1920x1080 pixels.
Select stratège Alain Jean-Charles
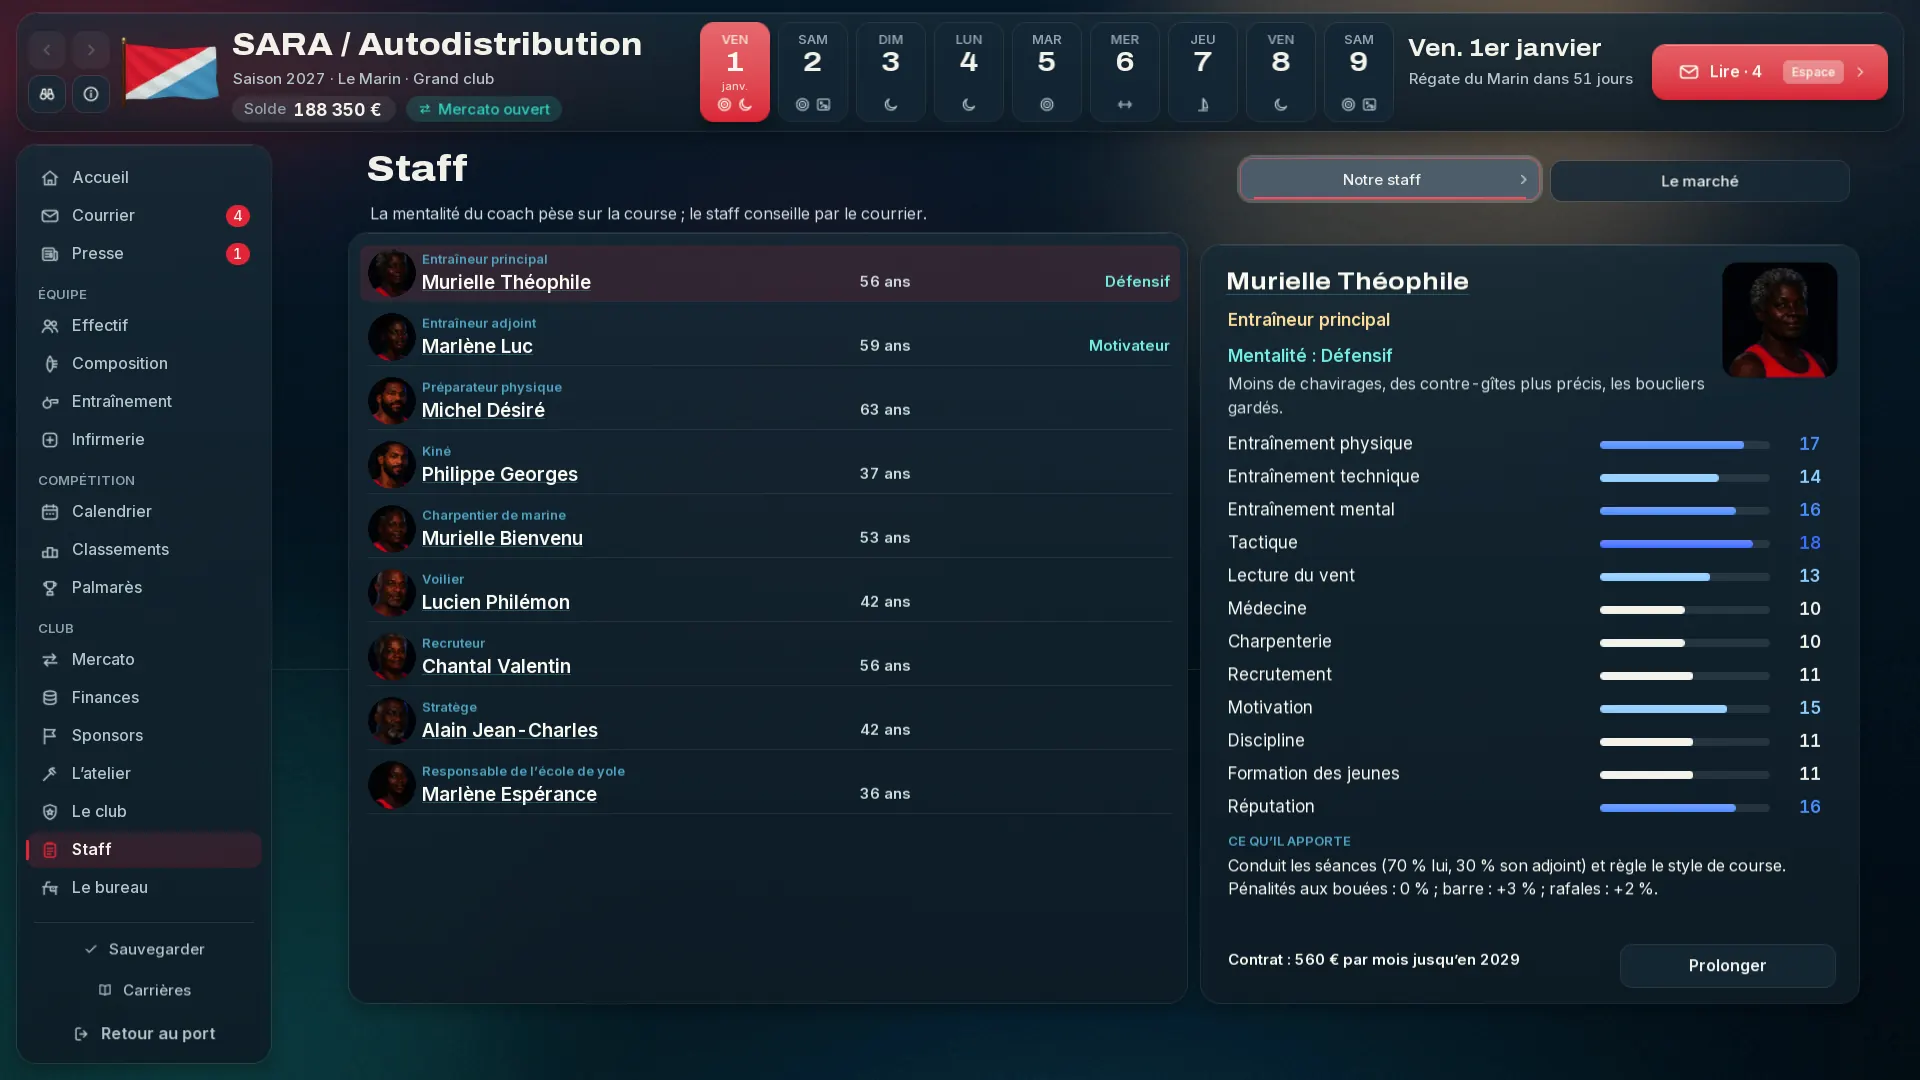(769, 721)
